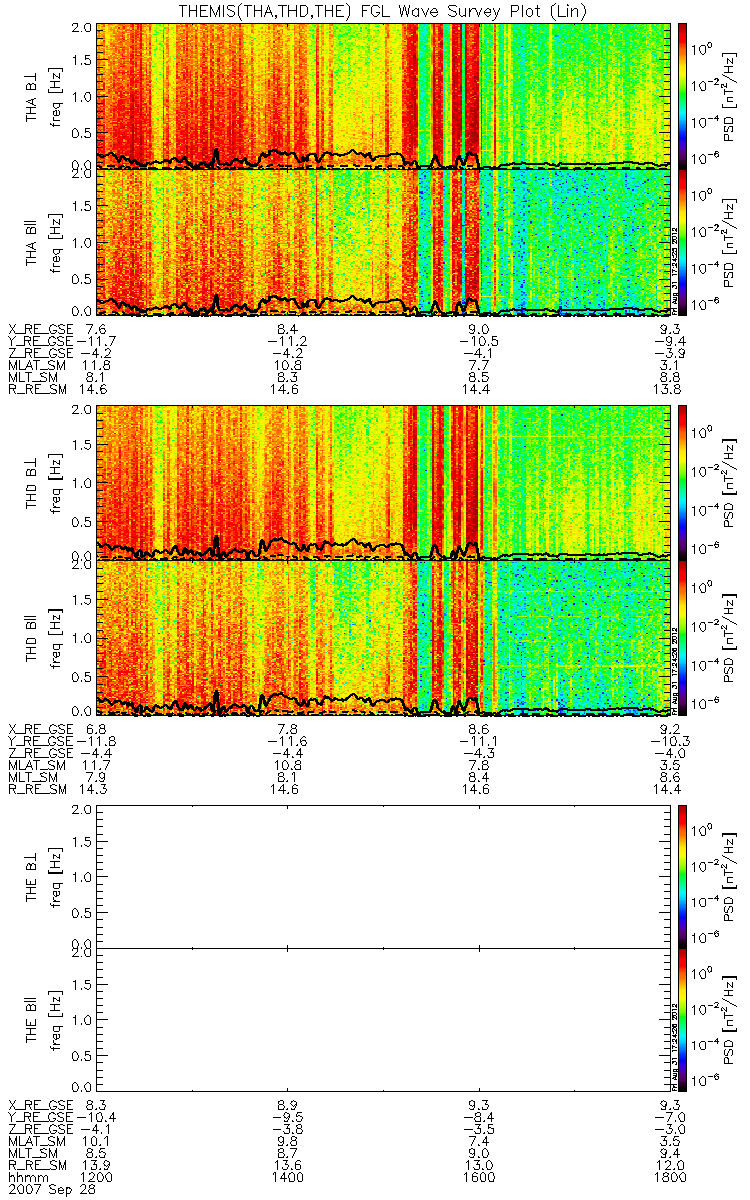750x1200 pixels.
Task: Click the MLAT_SM value 11.8
Action: tap(96, 366)
